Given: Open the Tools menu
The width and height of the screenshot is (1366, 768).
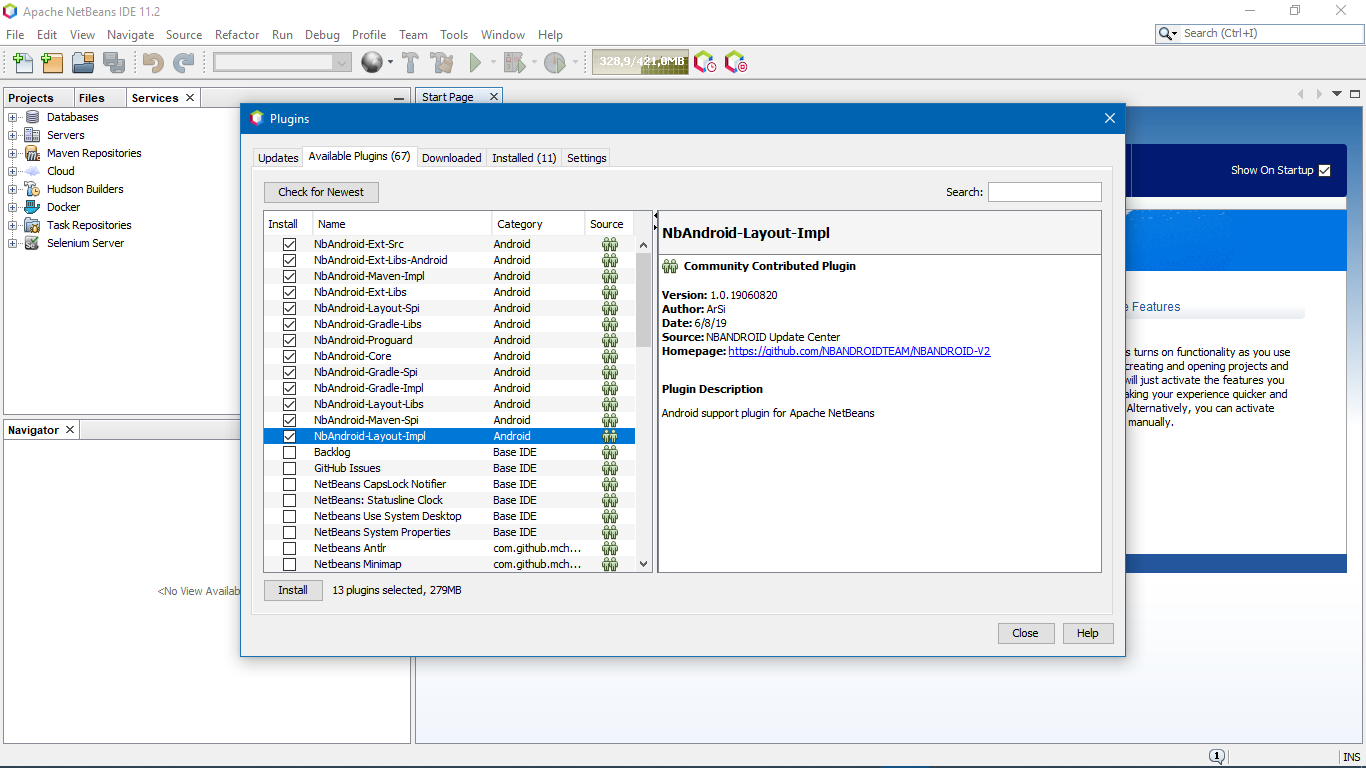Looking at the screenshot, I should pos(454,34).
